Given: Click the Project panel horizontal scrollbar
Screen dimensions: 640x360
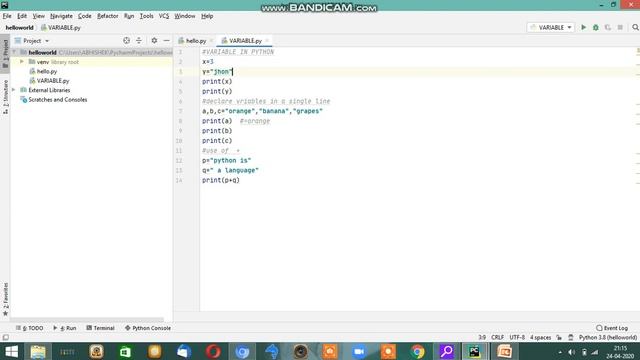Looking at the screenshot, I should pyautogui.click(x=87, y=320).
